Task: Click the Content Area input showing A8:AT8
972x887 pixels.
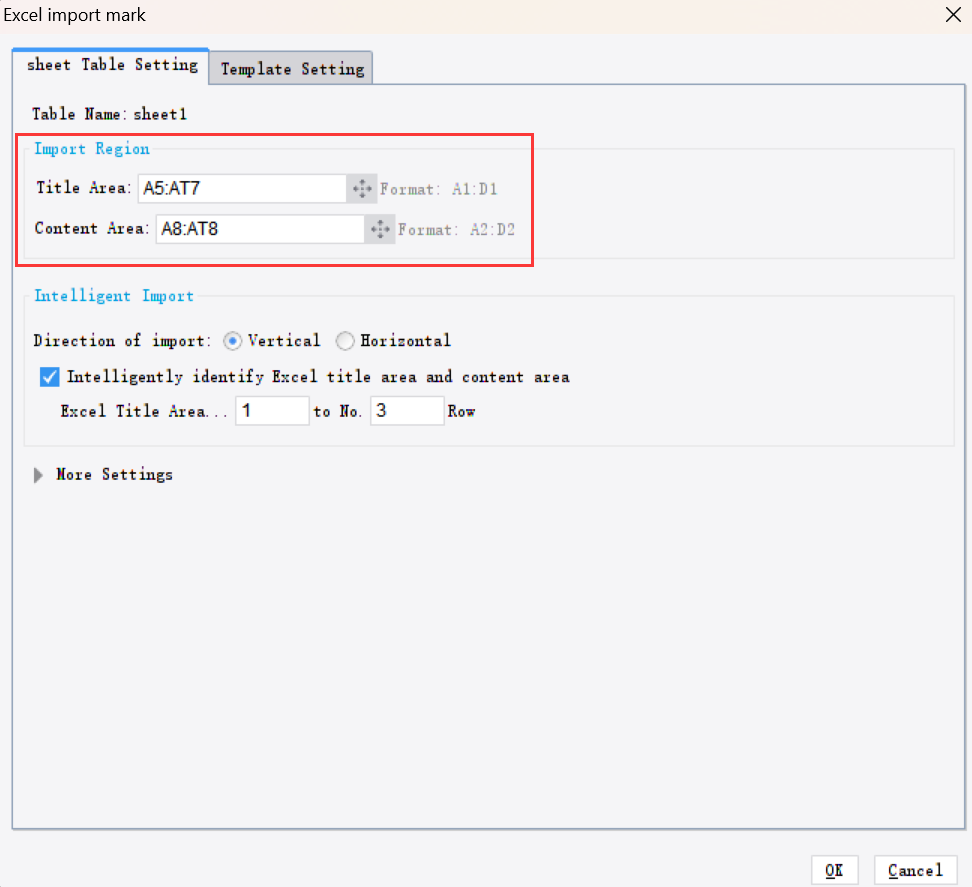Action: pyautogui.click(x=260, y=229)
